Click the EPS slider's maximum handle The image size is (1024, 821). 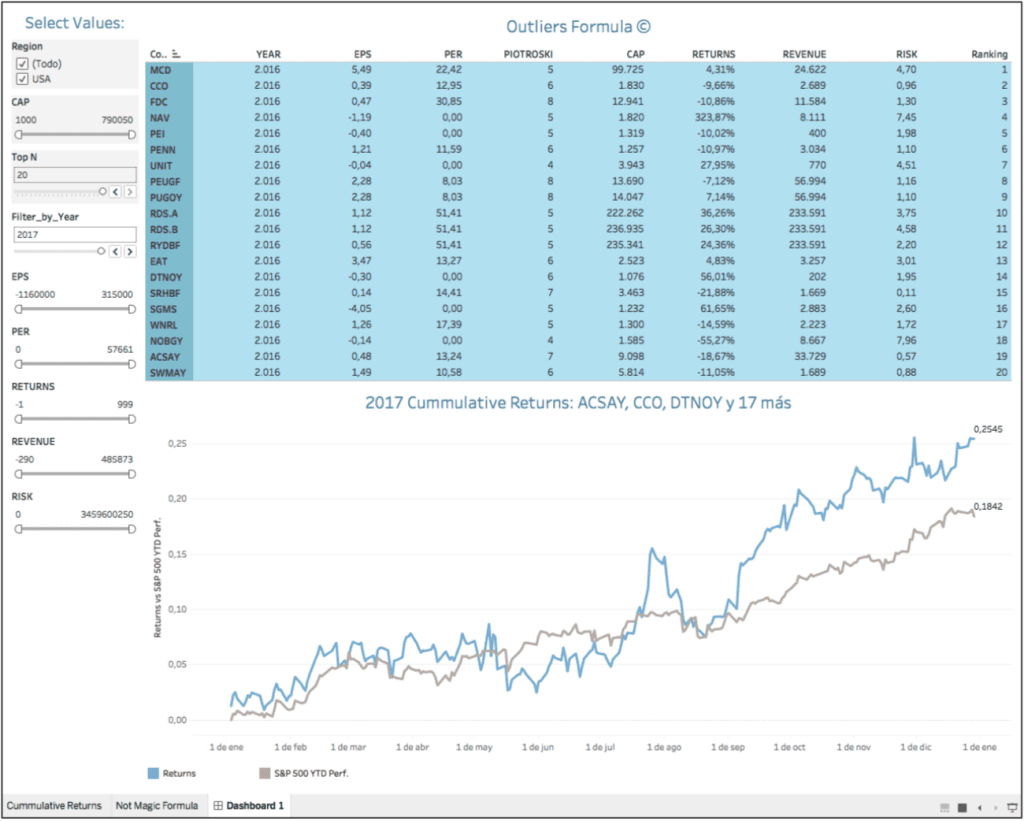pyautogui.click(x=132, y=309)
